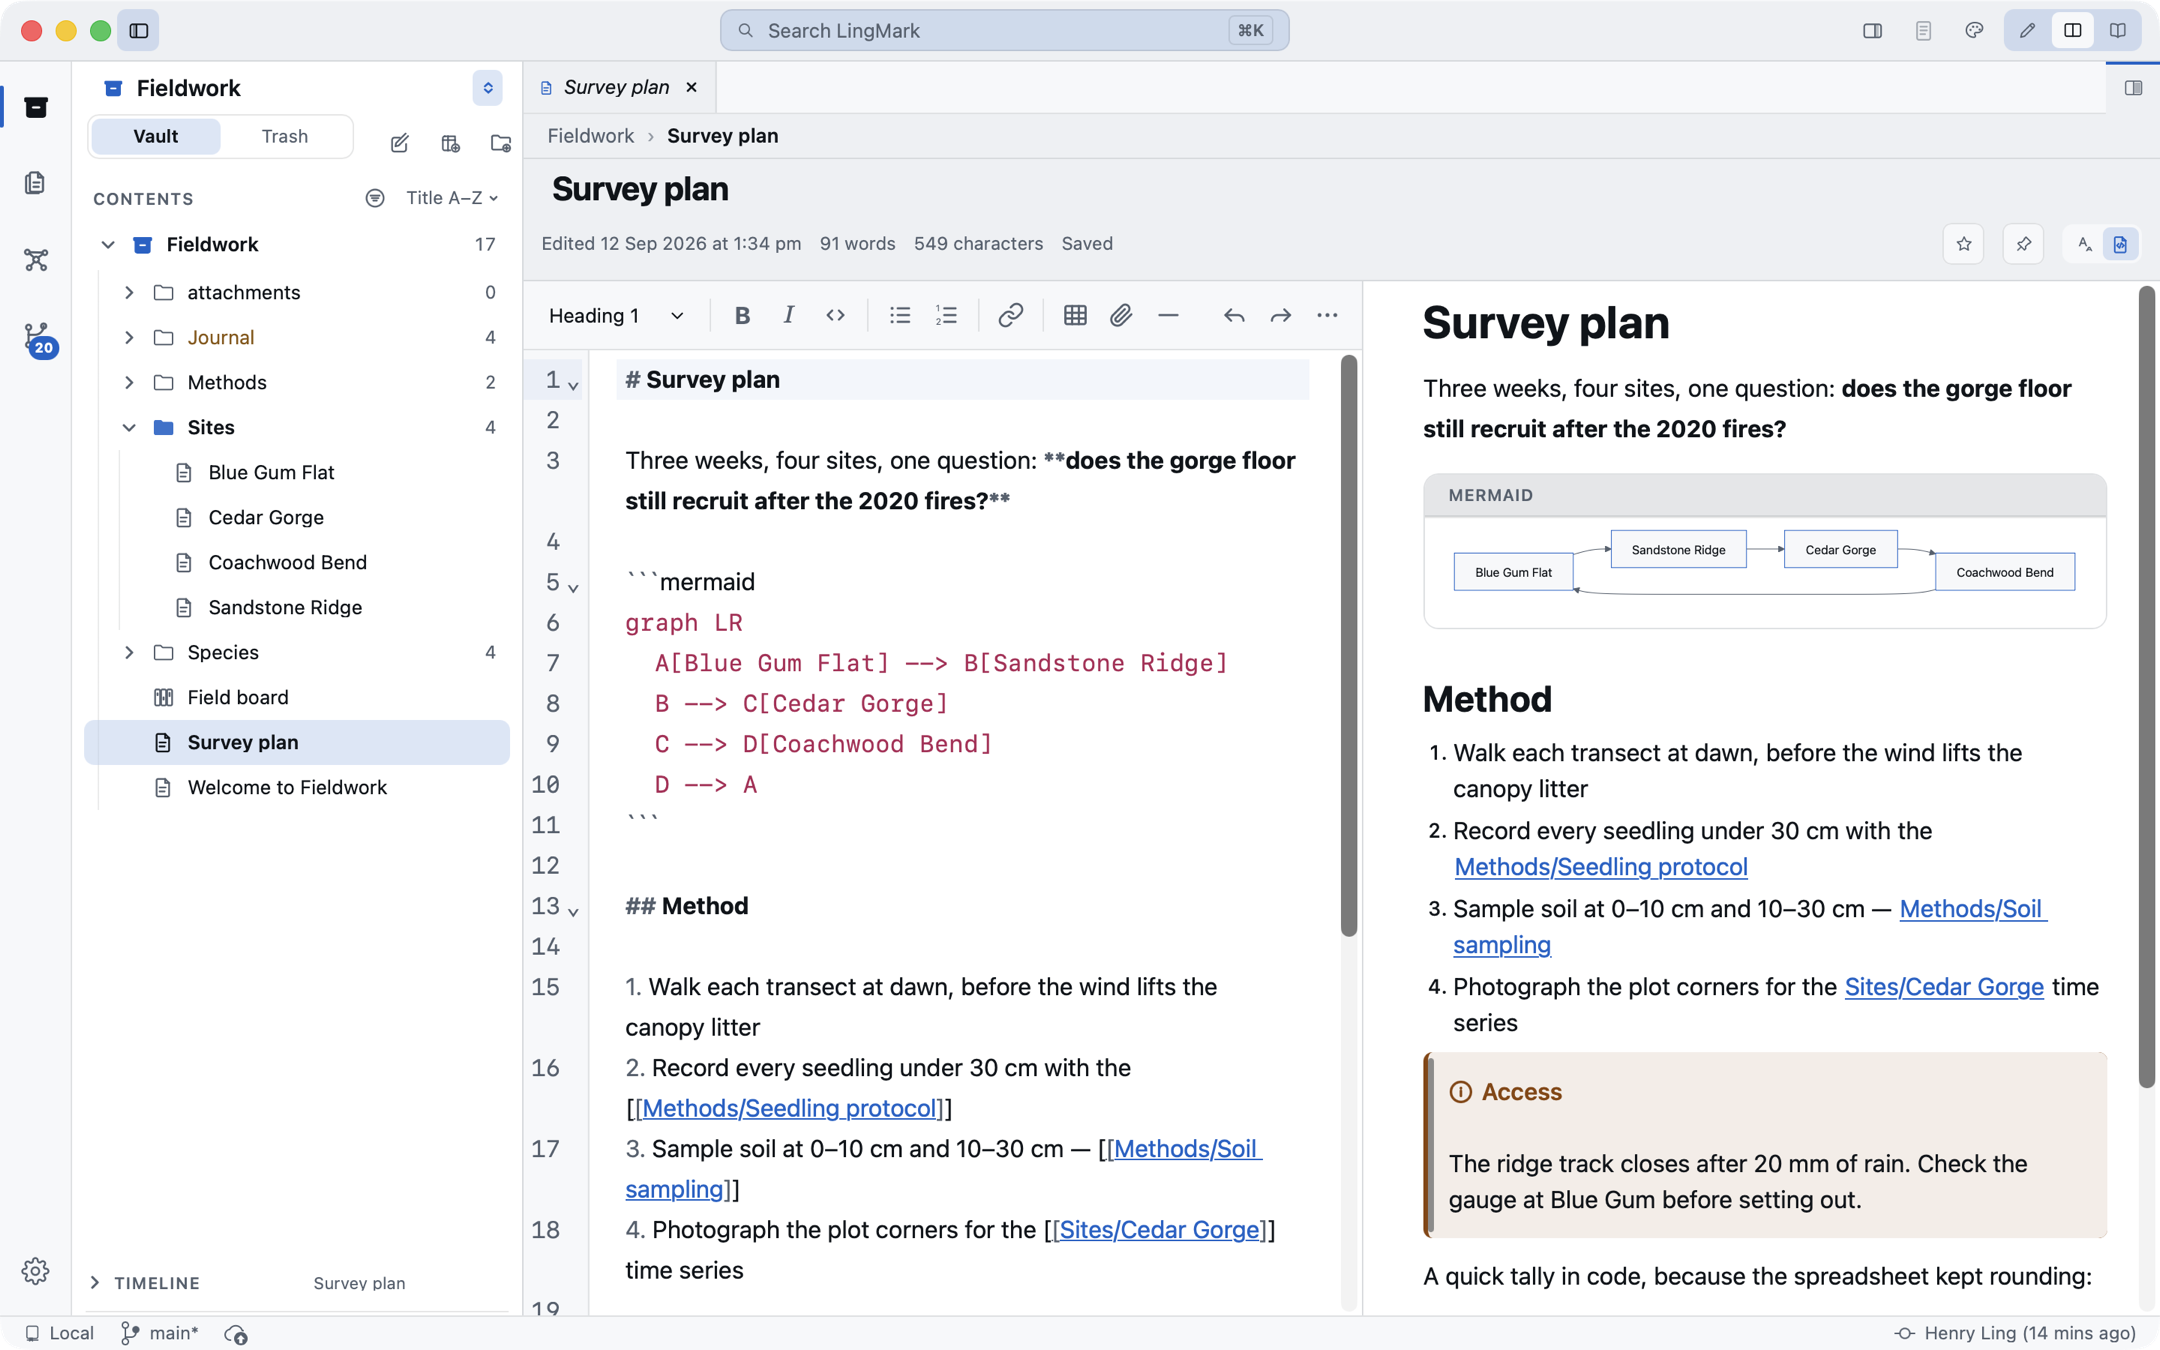Switch to edit-only mode pencil
Viewport: 2160px width, 1350px height.
(x=2027, y=30)
